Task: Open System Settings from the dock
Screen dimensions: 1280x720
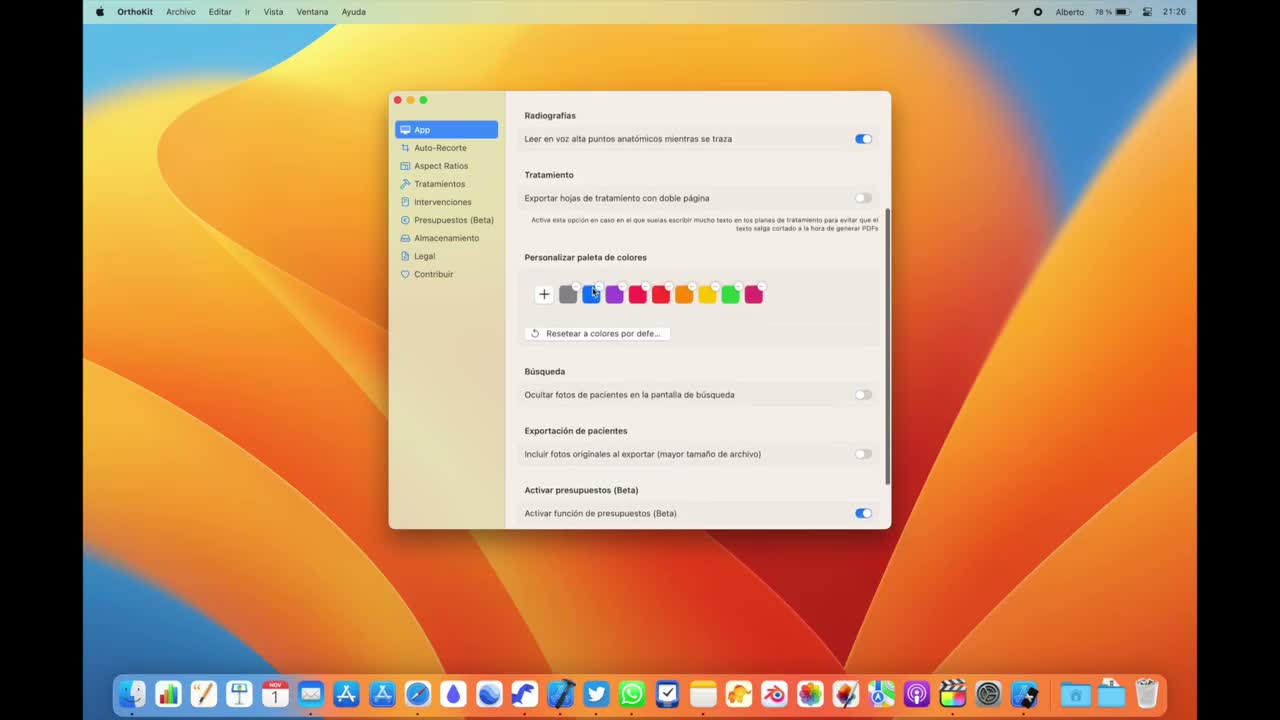Action: click(988, 693)
